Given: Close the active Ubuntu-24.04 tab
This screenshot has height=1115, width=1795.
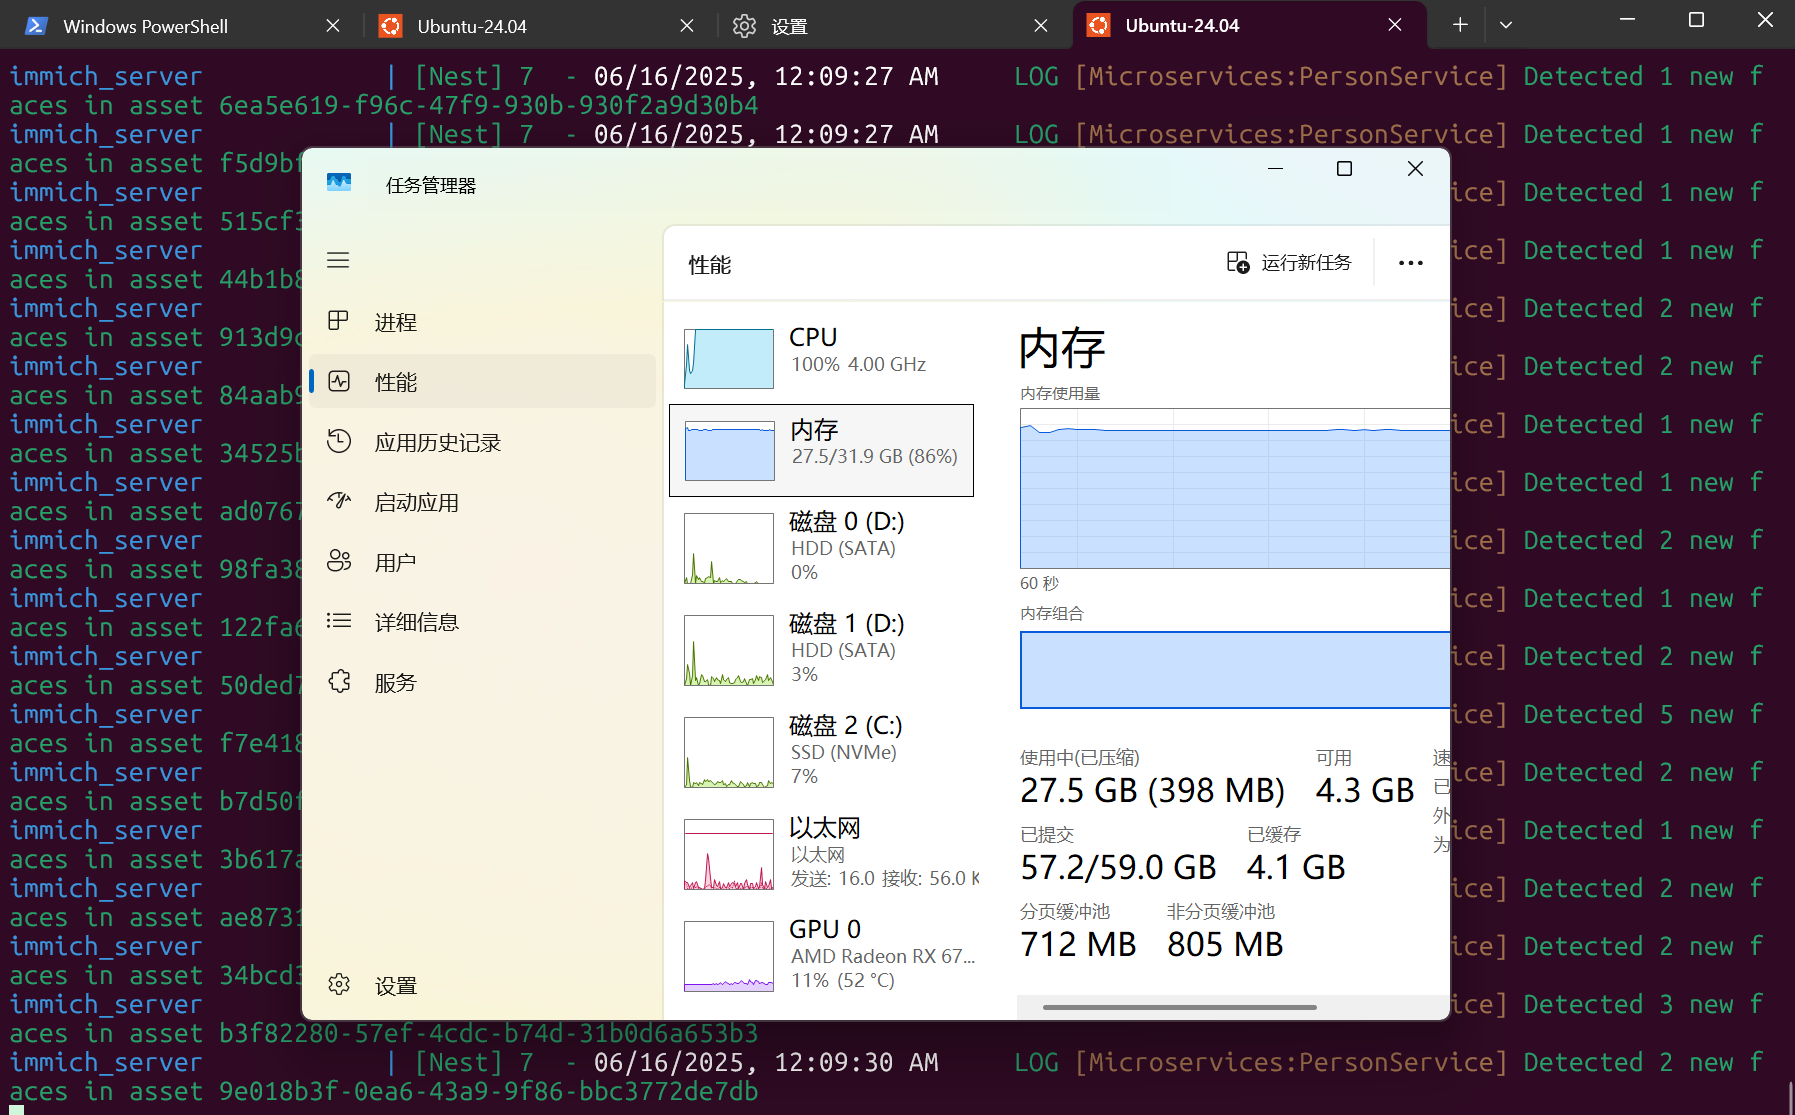Looking at the screenshot, I should point(1395,26).
